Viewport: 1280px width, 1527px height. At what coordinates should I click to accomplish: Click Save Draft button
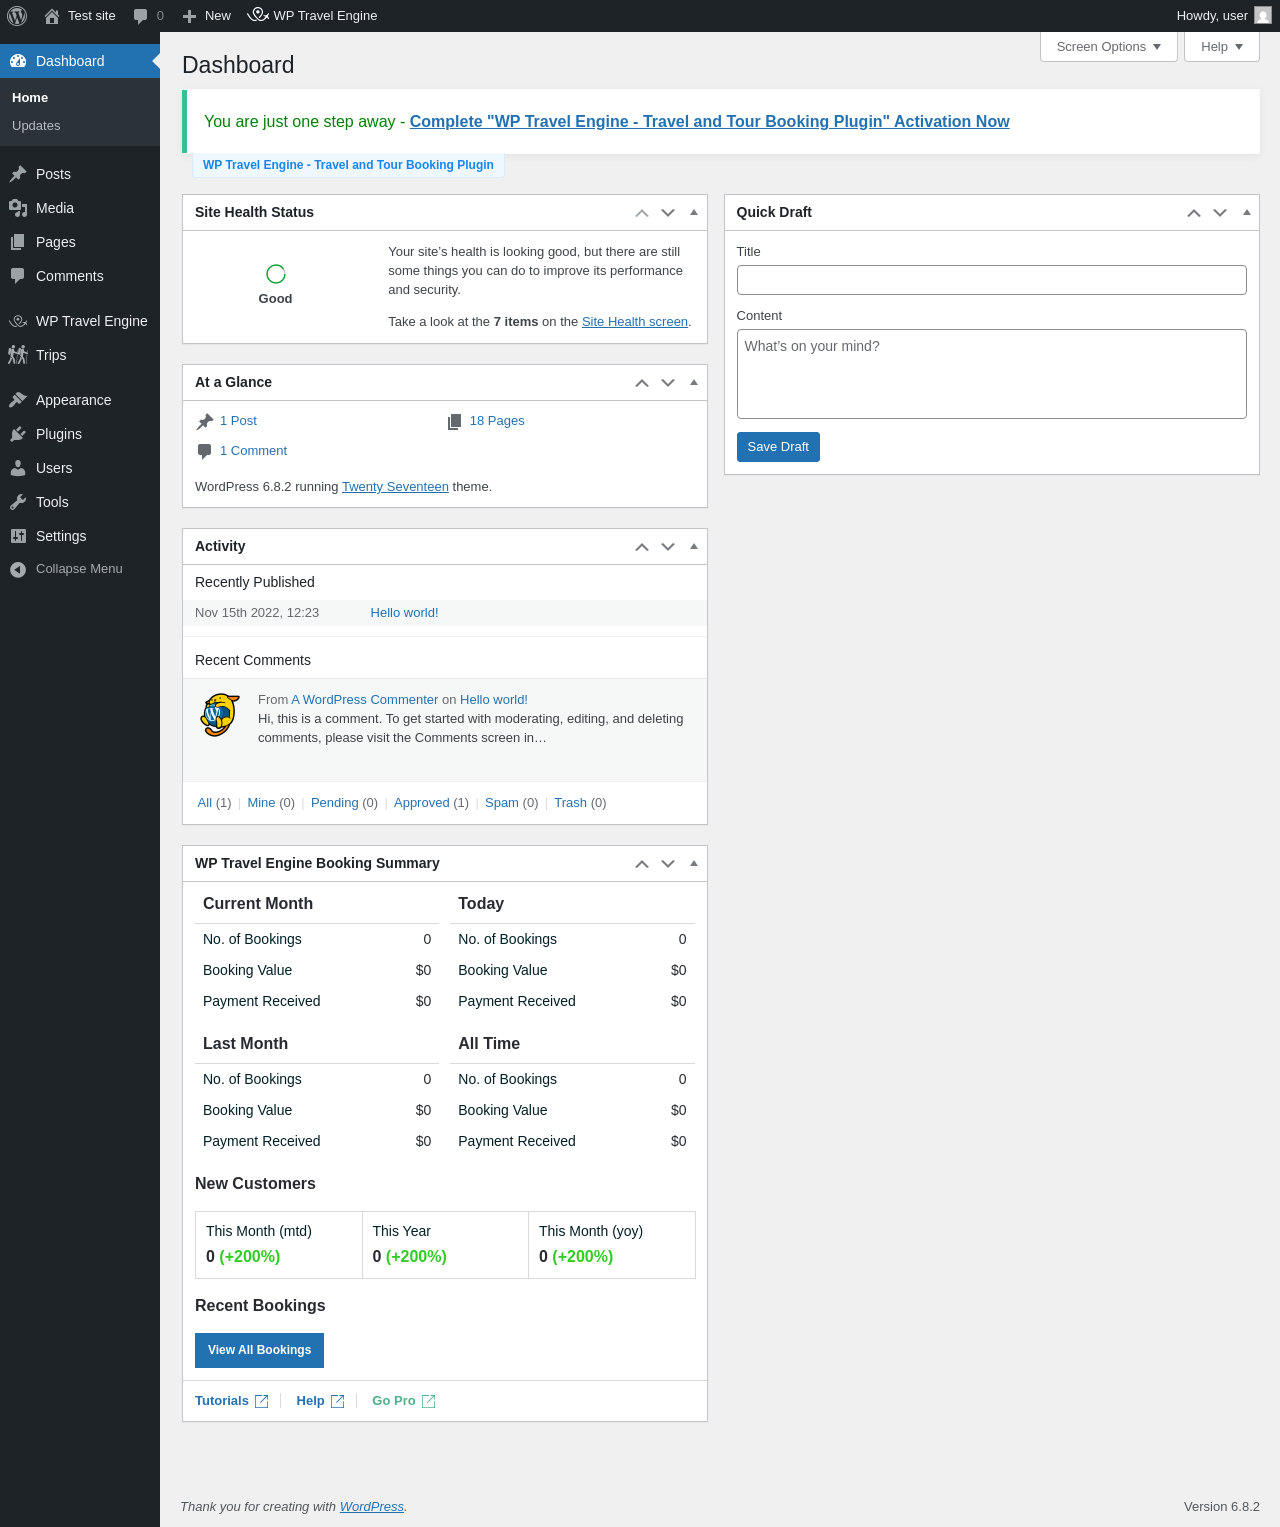click(x=778, y=447)
